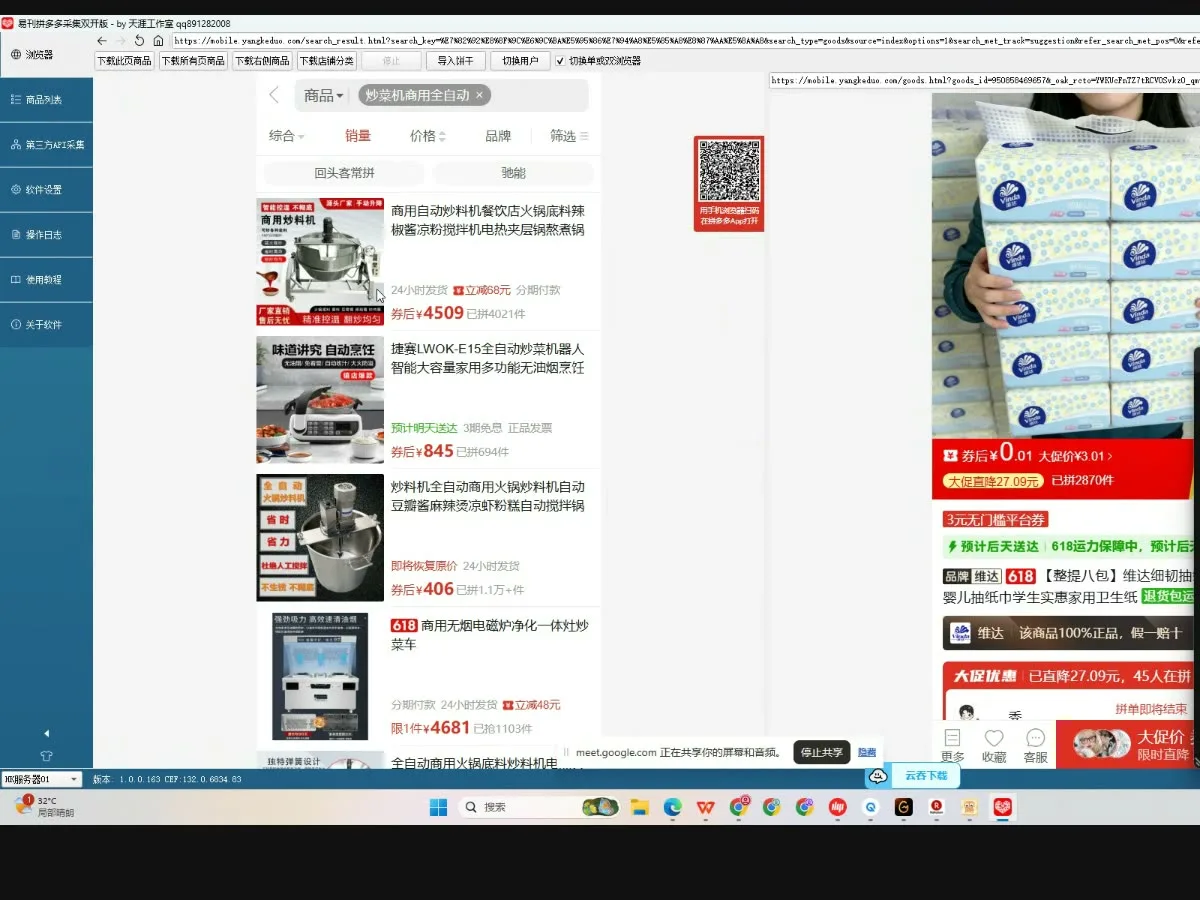Apply the 回头客常拼 filter chip

pos(344,173)
